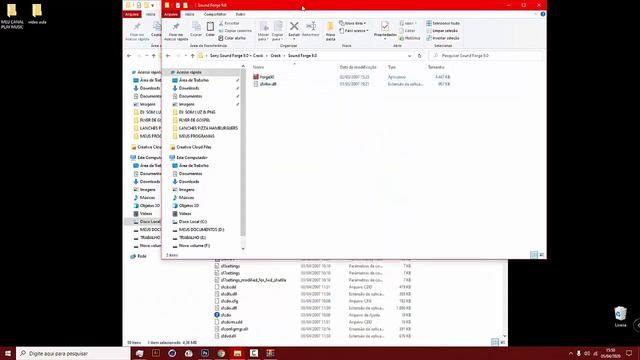Screen dimensions: 640x360
Task: Click the Copiar para icon
Action: pos(278,31)
